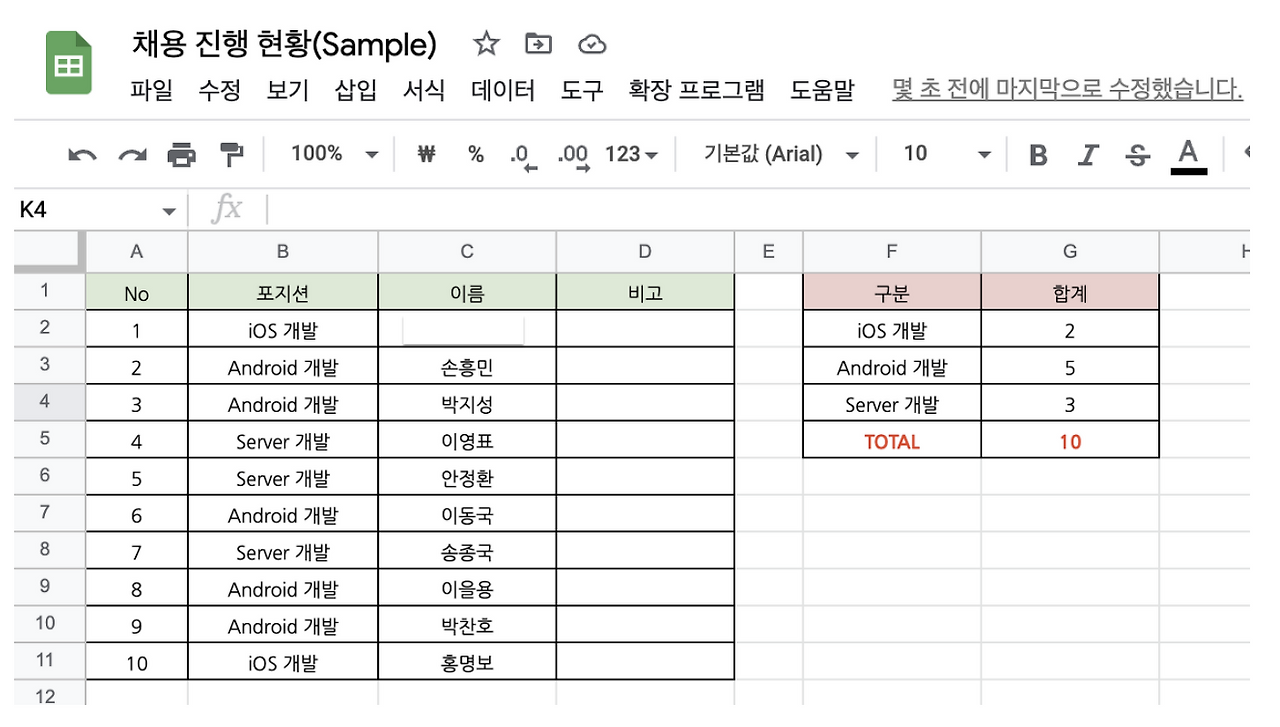Click the cloud saved status icon
Image resolution: width=1280 pixels, height=727 pixels.
pyautogui.click(x=592, y=44)
